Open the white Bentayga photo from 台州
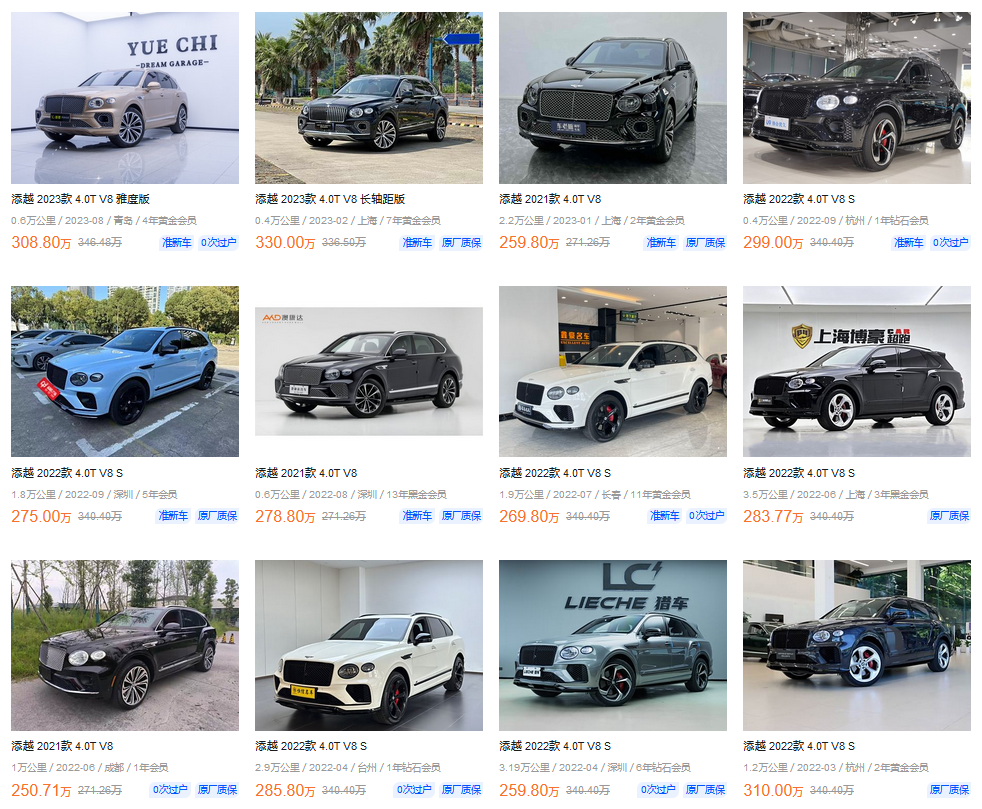Viewport: 982px width, 809px height. tap(369, 645)
